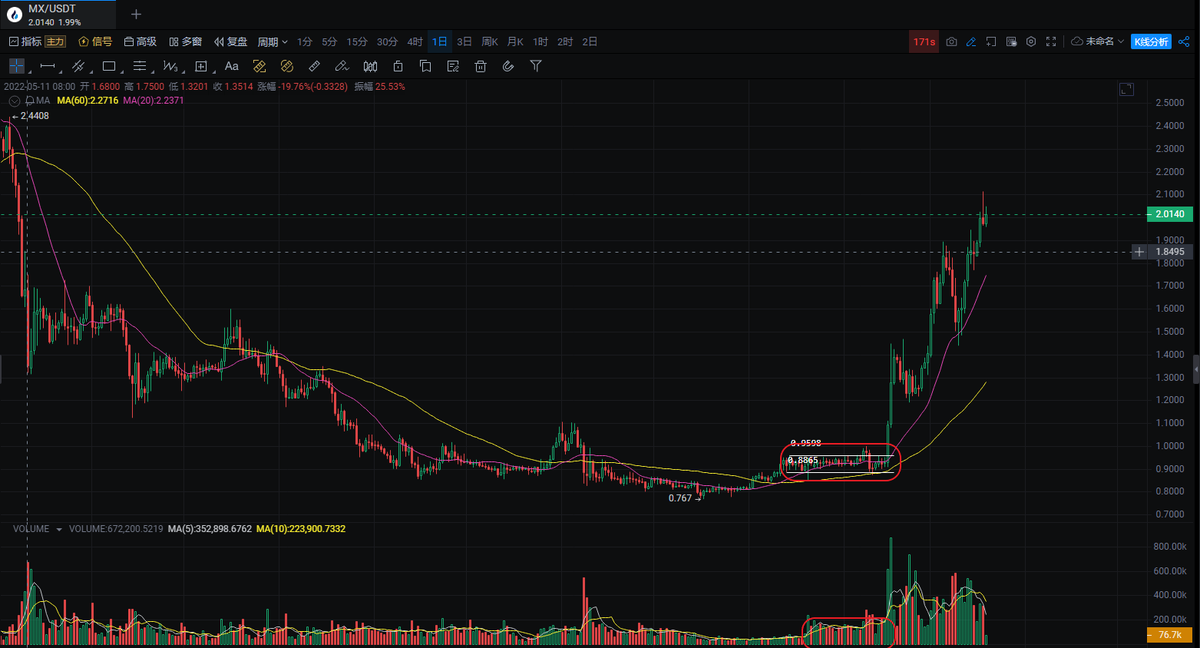Click the paperclip icon in drawing toolbar
The width and height of the screenshot is (1200, 648).
tap(508, 66)
